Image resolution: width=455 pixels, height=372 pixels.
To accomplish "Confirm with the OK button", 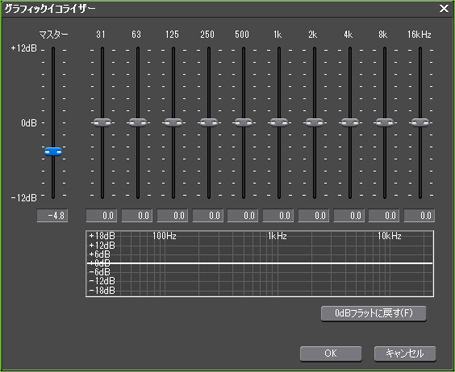I will pyautogui.click(x=331, y=353).
